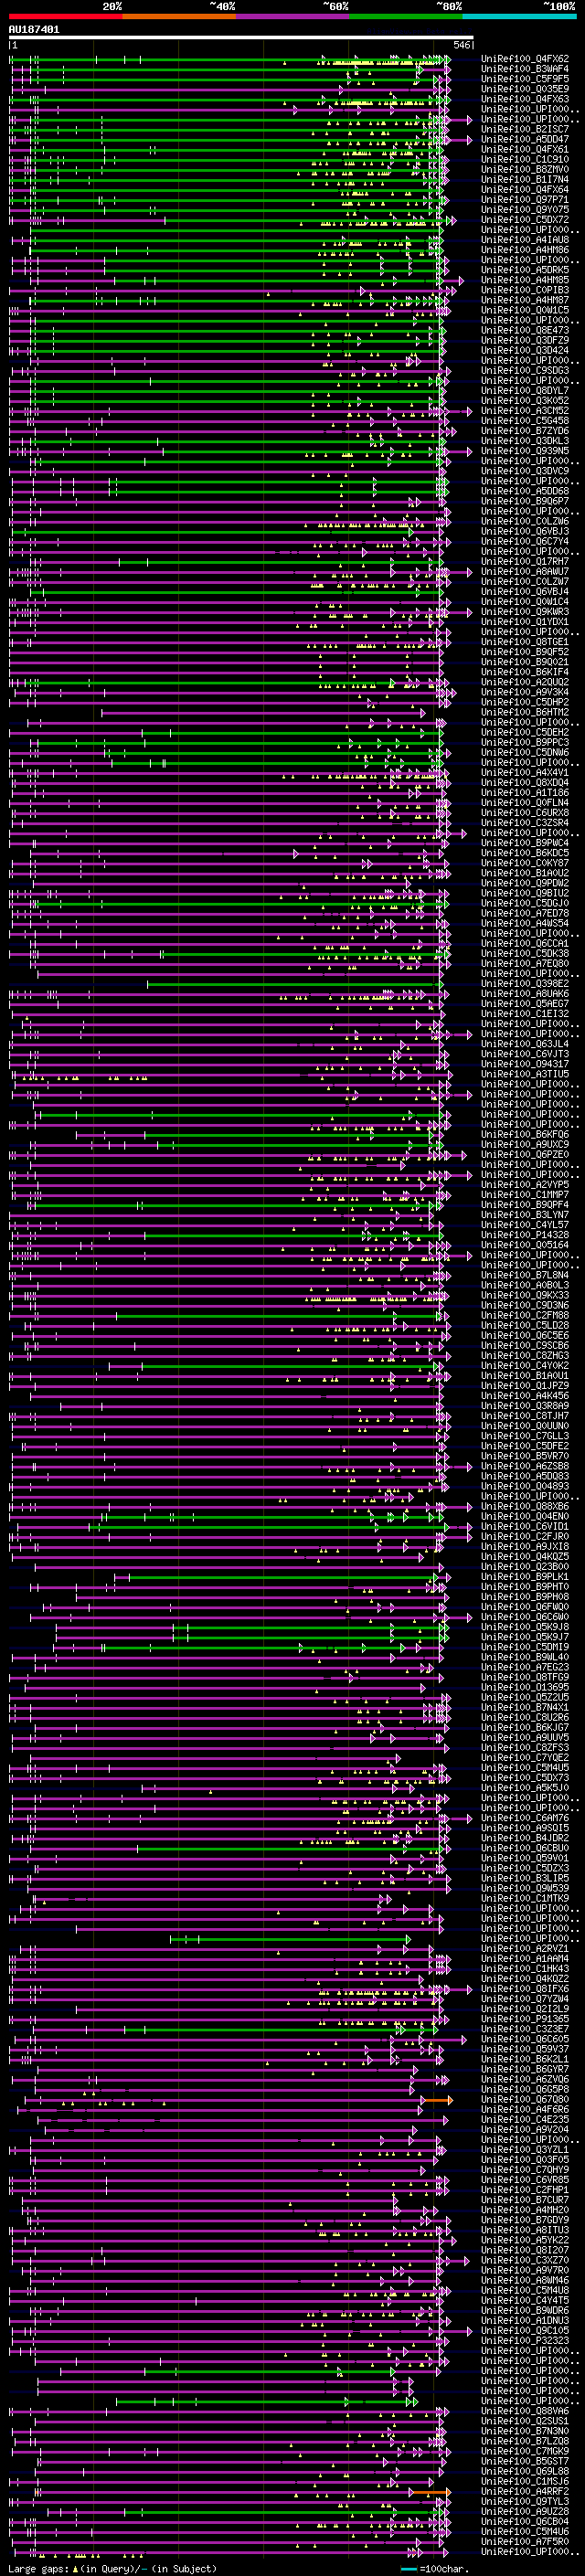Viewport: 585px width, 2576px height.
Task: Pick the UniRef100_A9UXC9 label
Action: pyautogui.click(x=525, y=1144)
